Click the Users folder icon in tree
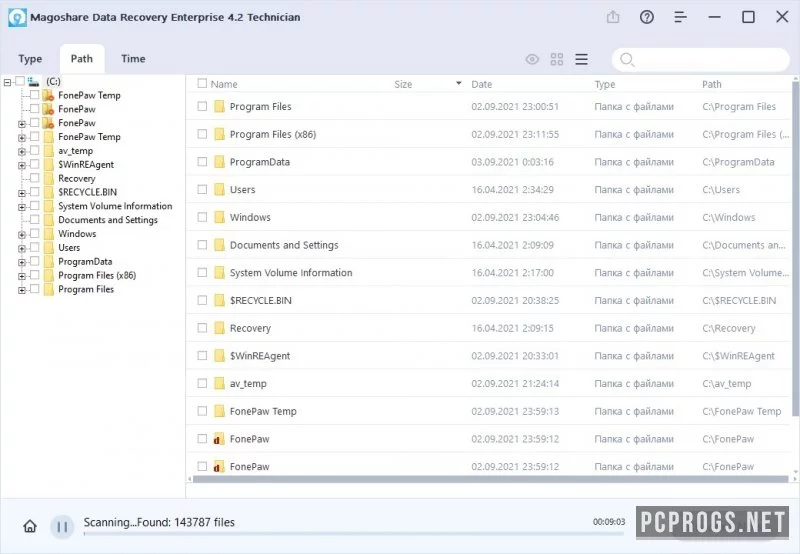 point(48,247)
